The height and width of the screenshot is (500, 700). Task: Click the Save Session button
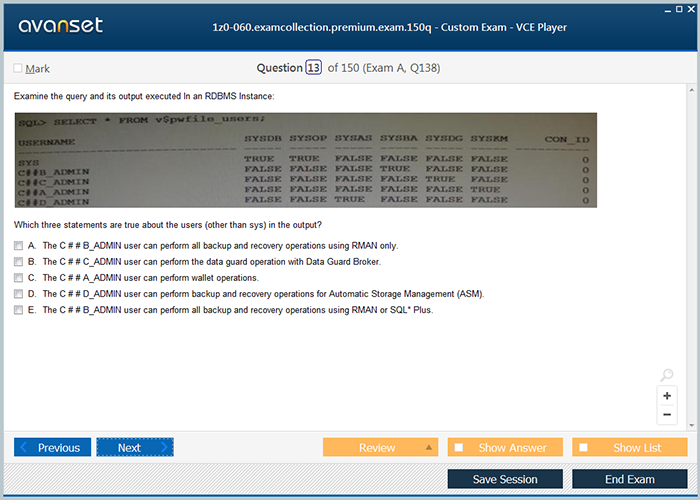click(x=505, y=479)
